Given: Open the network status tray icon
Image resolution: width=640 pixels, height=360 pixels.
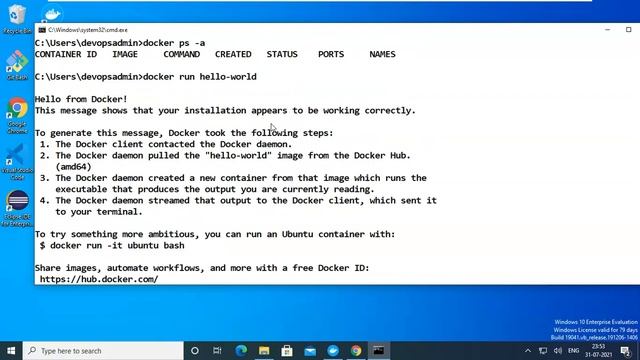Looking at the screenshot, I should coord(543,351).
